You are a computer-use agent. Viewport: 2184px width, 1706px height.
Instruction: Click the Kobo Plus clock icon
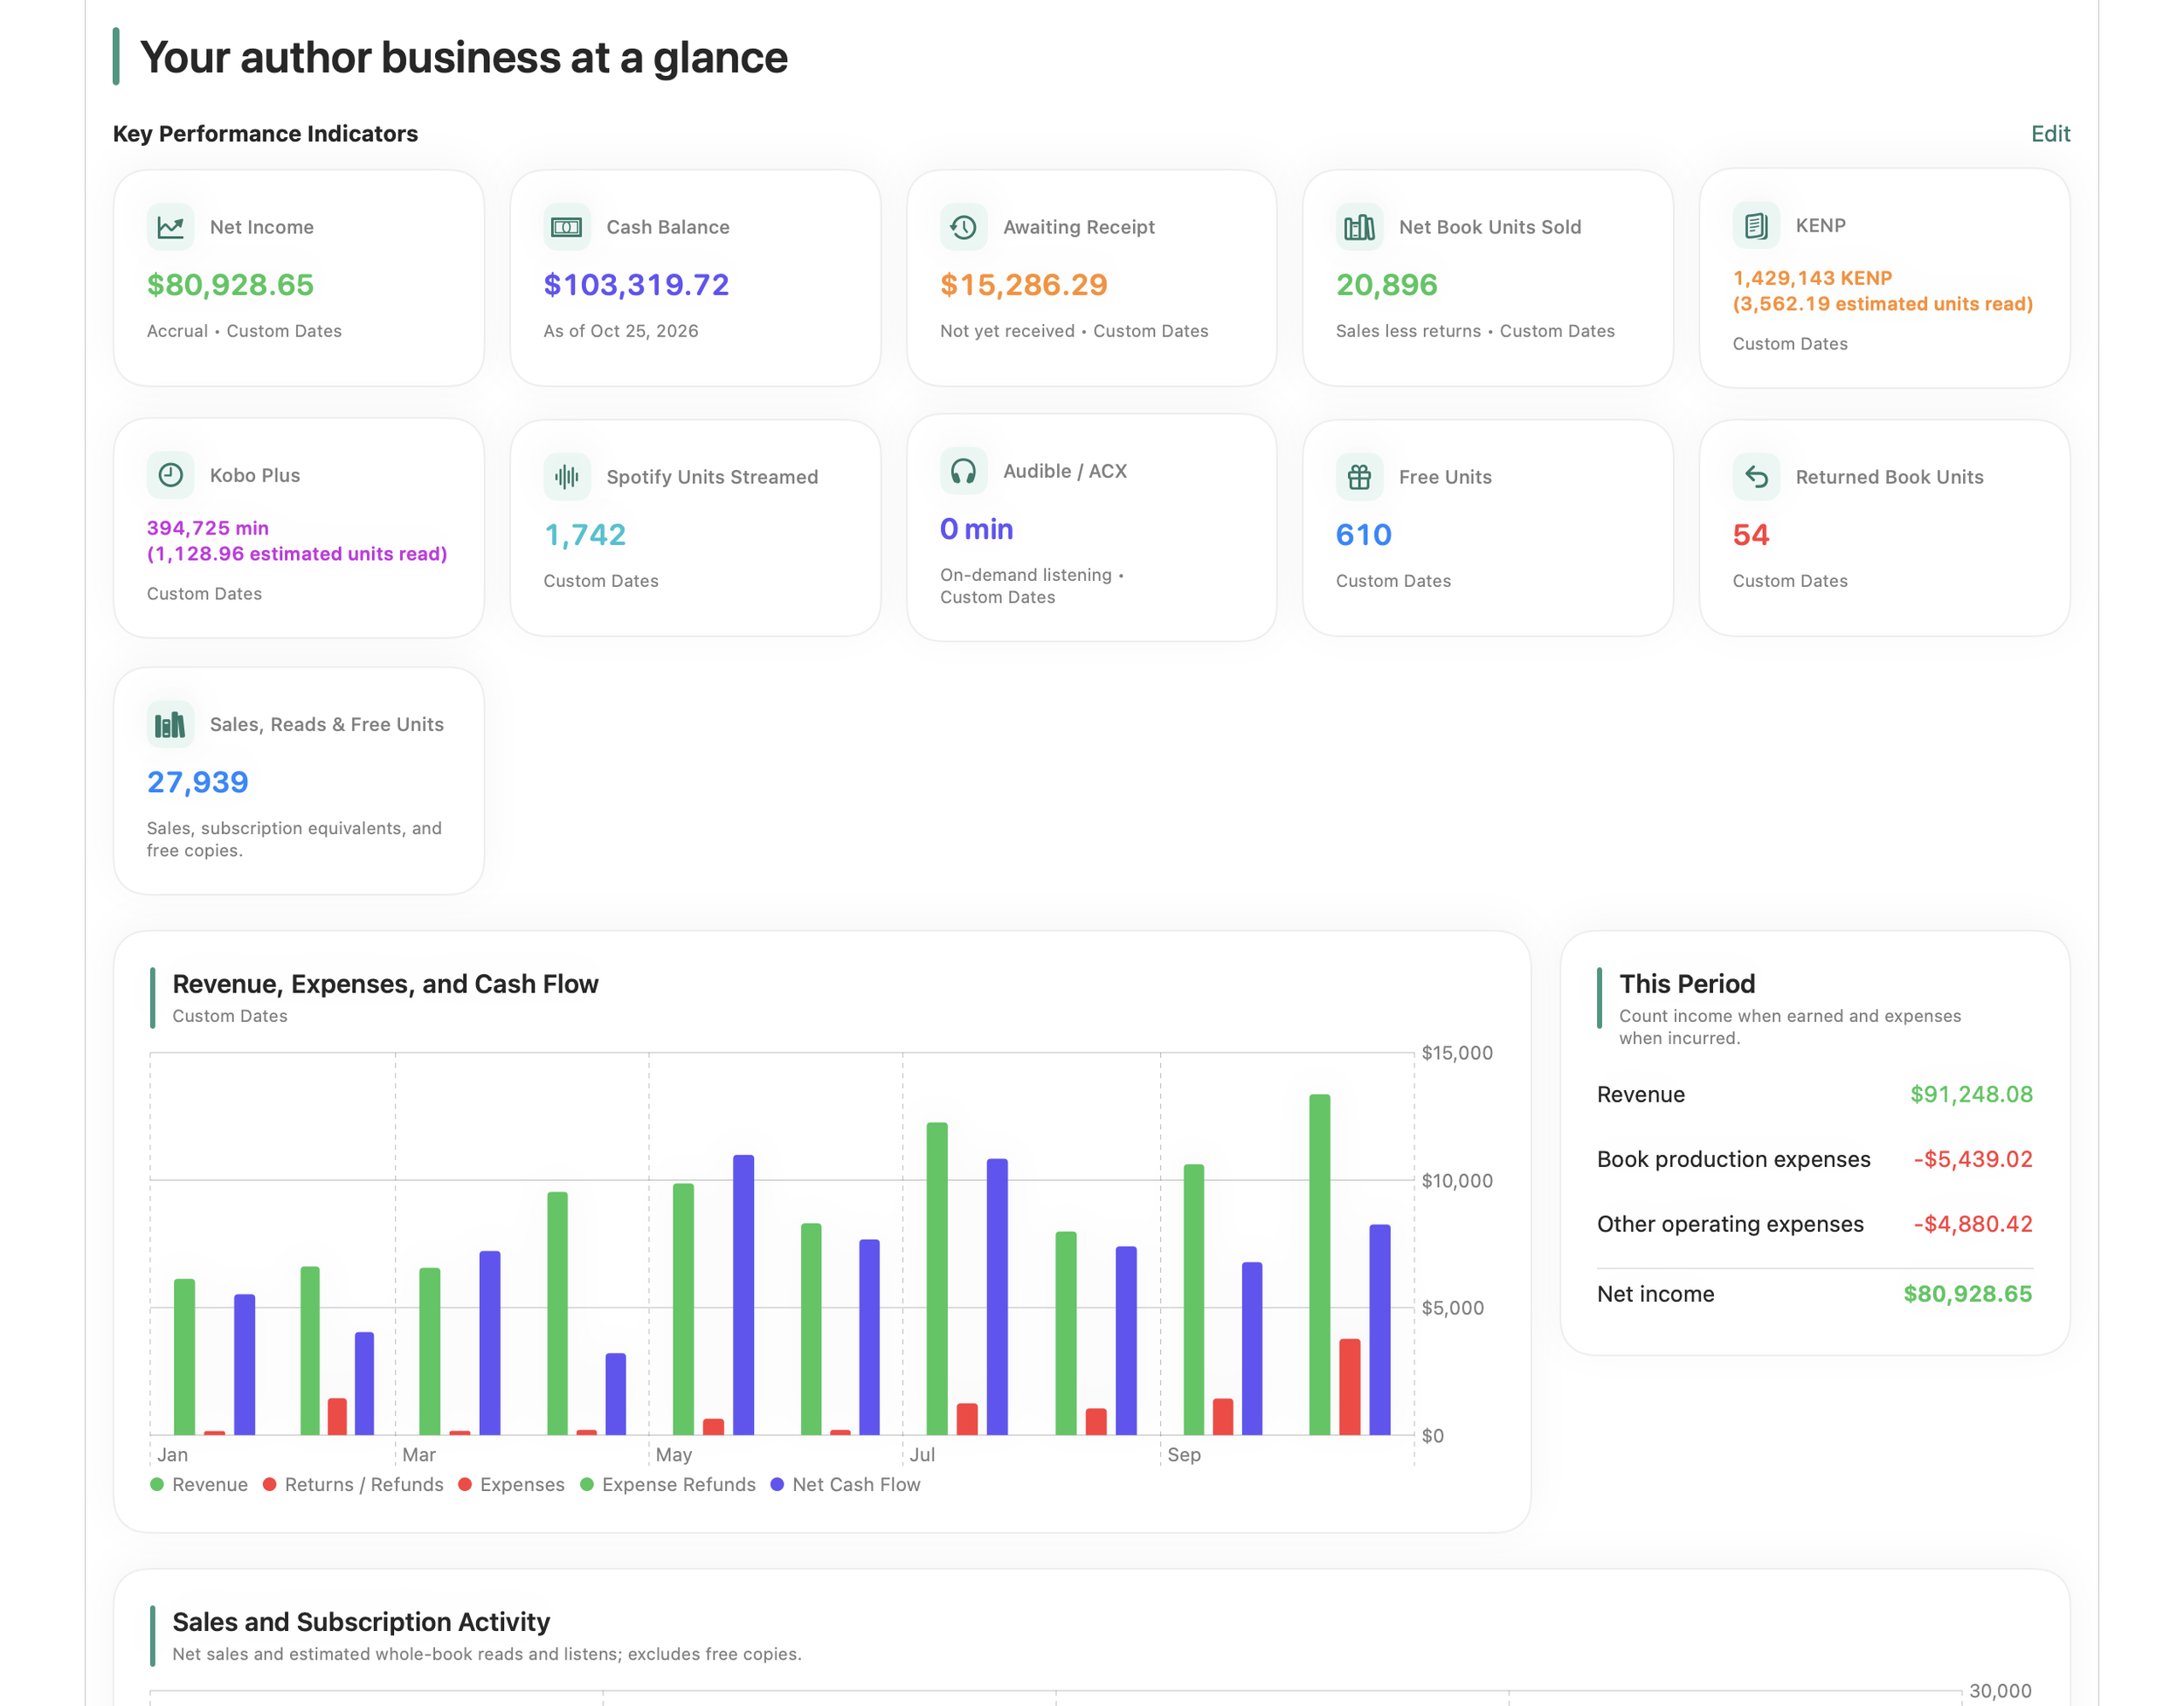coord(170,475)
